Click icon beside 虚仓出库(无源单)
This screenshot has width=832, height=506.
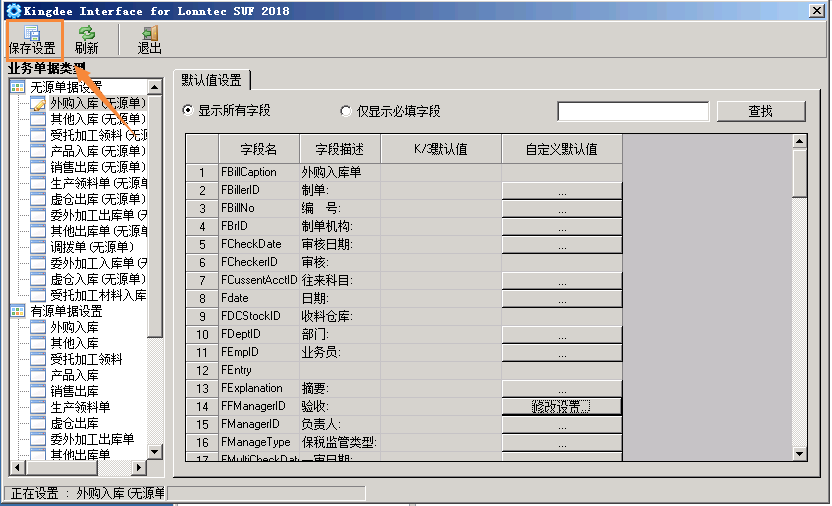(x=38, y=199)
